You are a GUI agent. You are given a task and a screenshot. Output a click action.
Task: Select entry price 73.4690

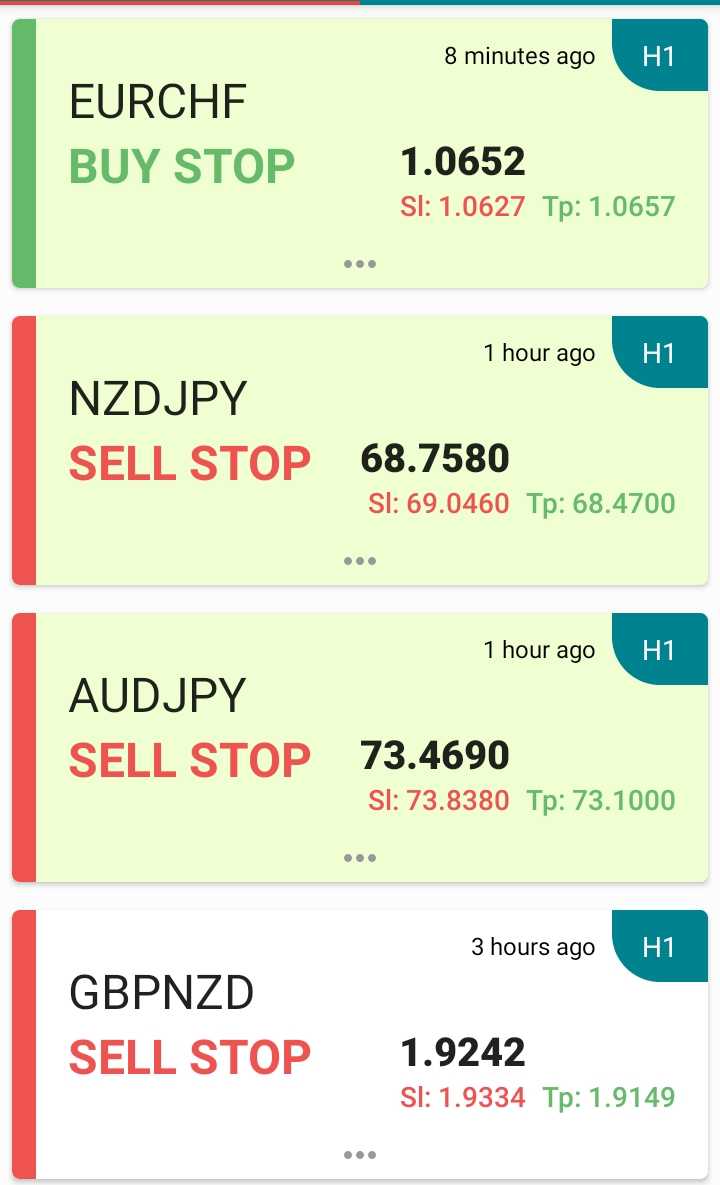coord(435,756)
